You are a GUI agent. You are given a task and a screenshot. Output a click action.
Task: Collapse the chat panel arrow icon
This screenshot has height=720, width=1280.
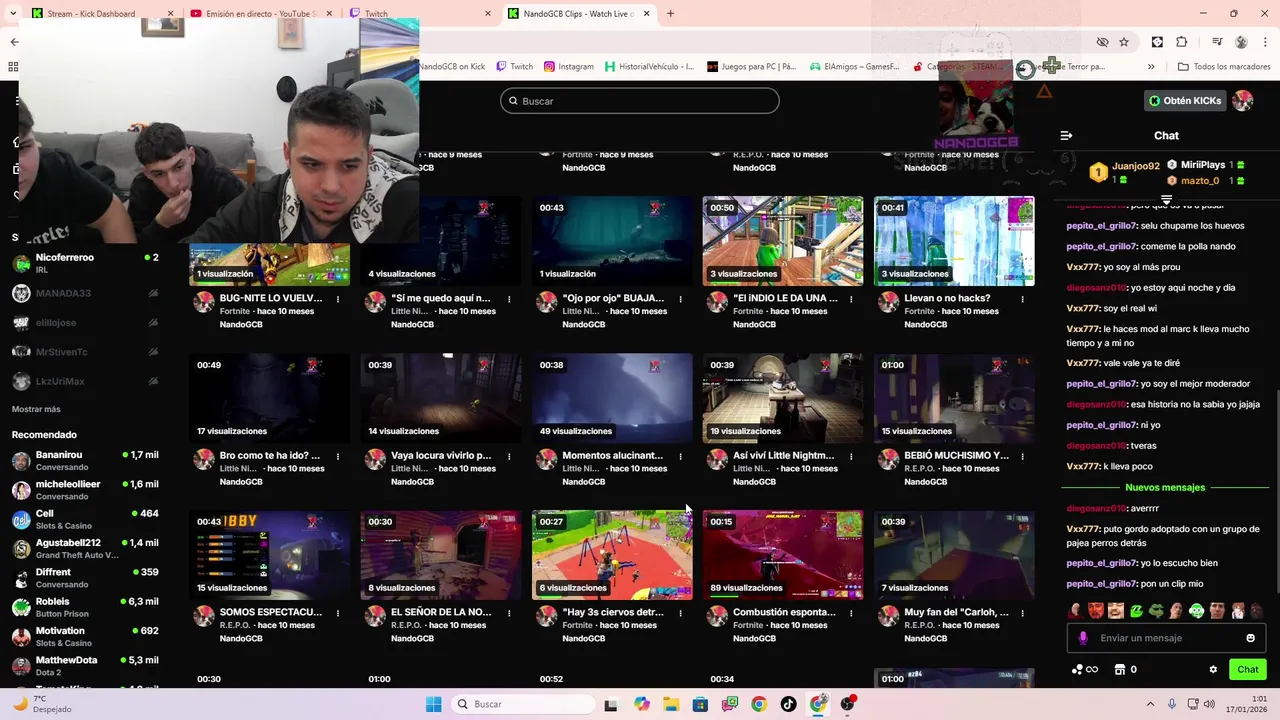(x=1066, y=135)
